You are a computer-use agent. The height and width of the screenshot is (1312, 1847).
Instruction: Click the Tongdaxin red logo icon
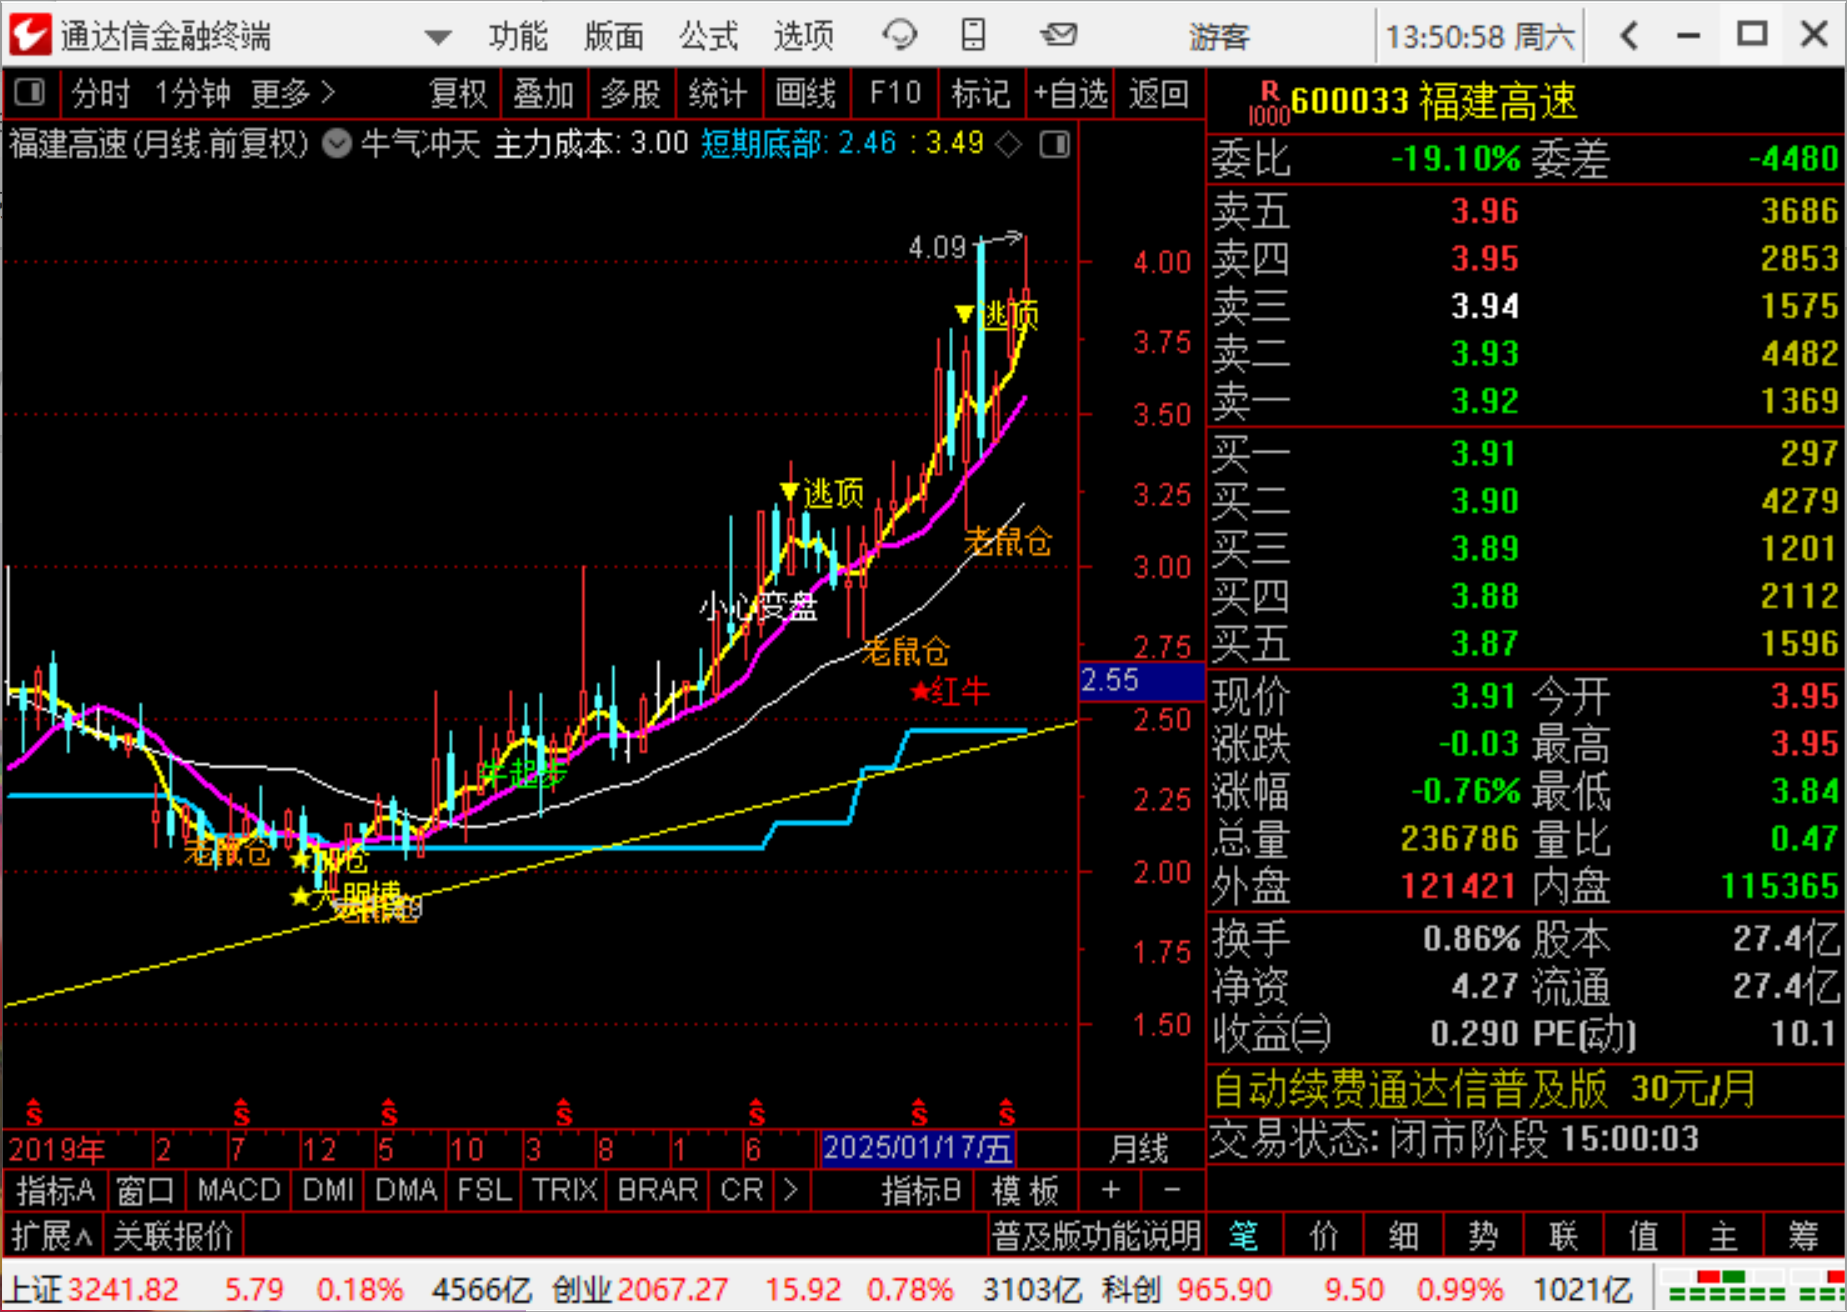(30, 36)
